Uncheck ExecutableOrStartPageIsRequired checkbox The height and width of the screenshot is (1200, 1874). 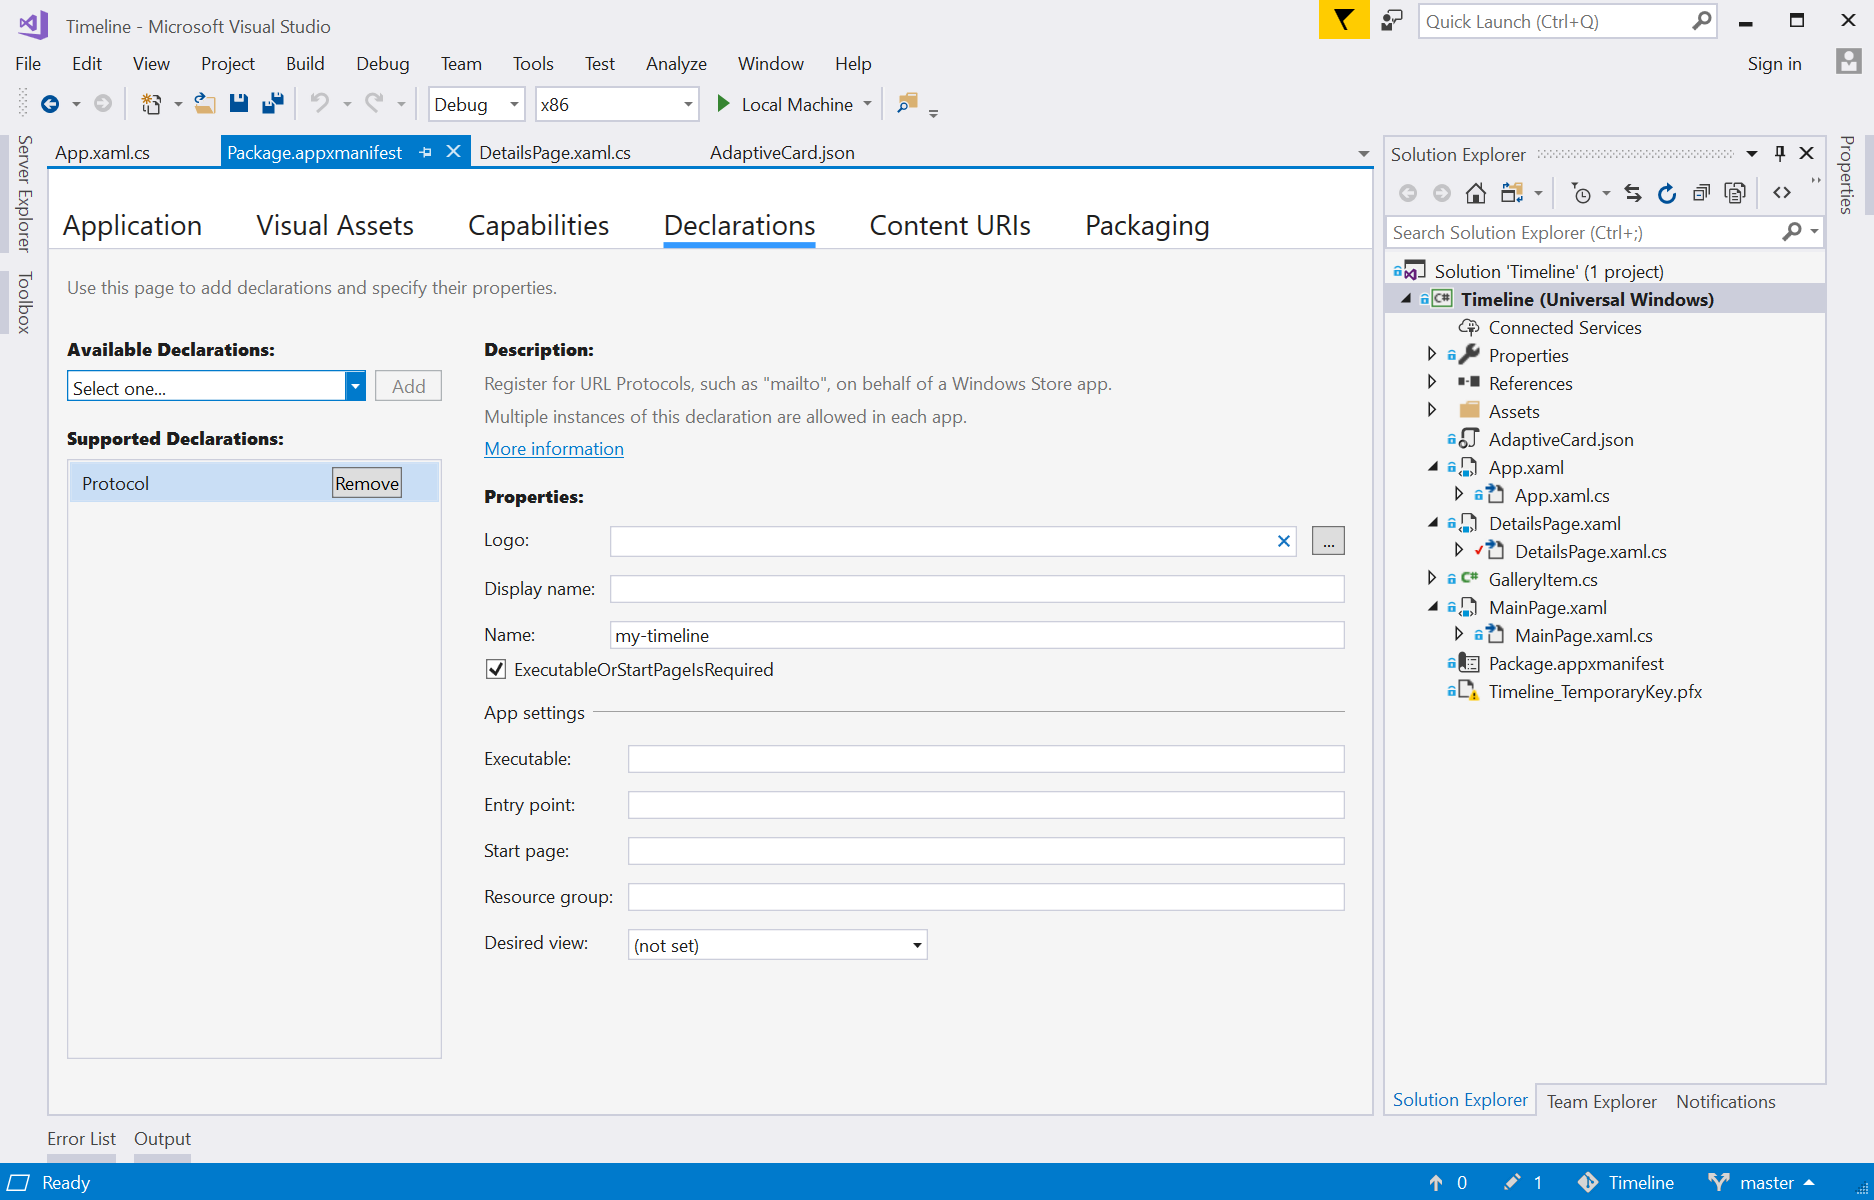(496, 669)
